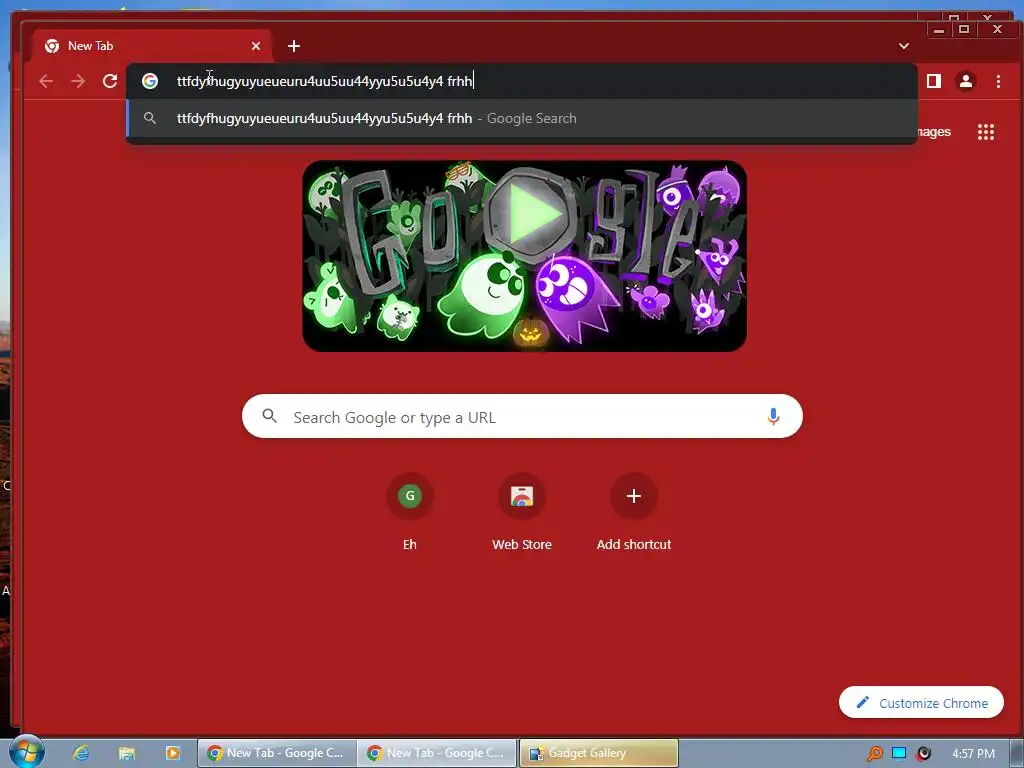Go forward using the forward arrow

(x=78, y=81)
